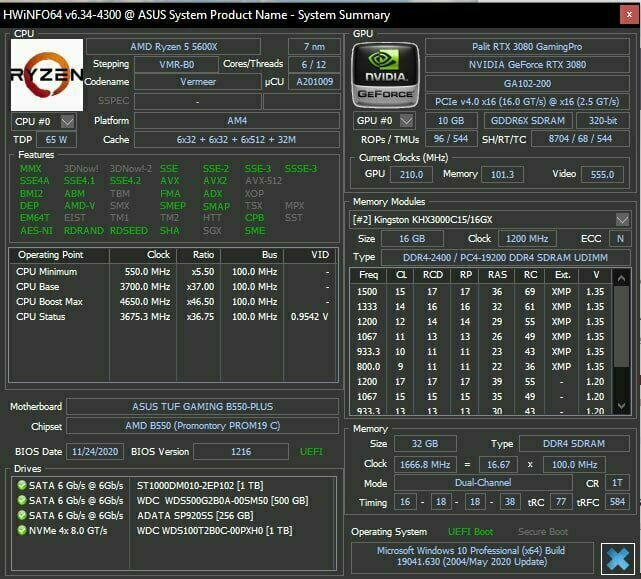Click the 6 / 12 cores/threads field

314,65
